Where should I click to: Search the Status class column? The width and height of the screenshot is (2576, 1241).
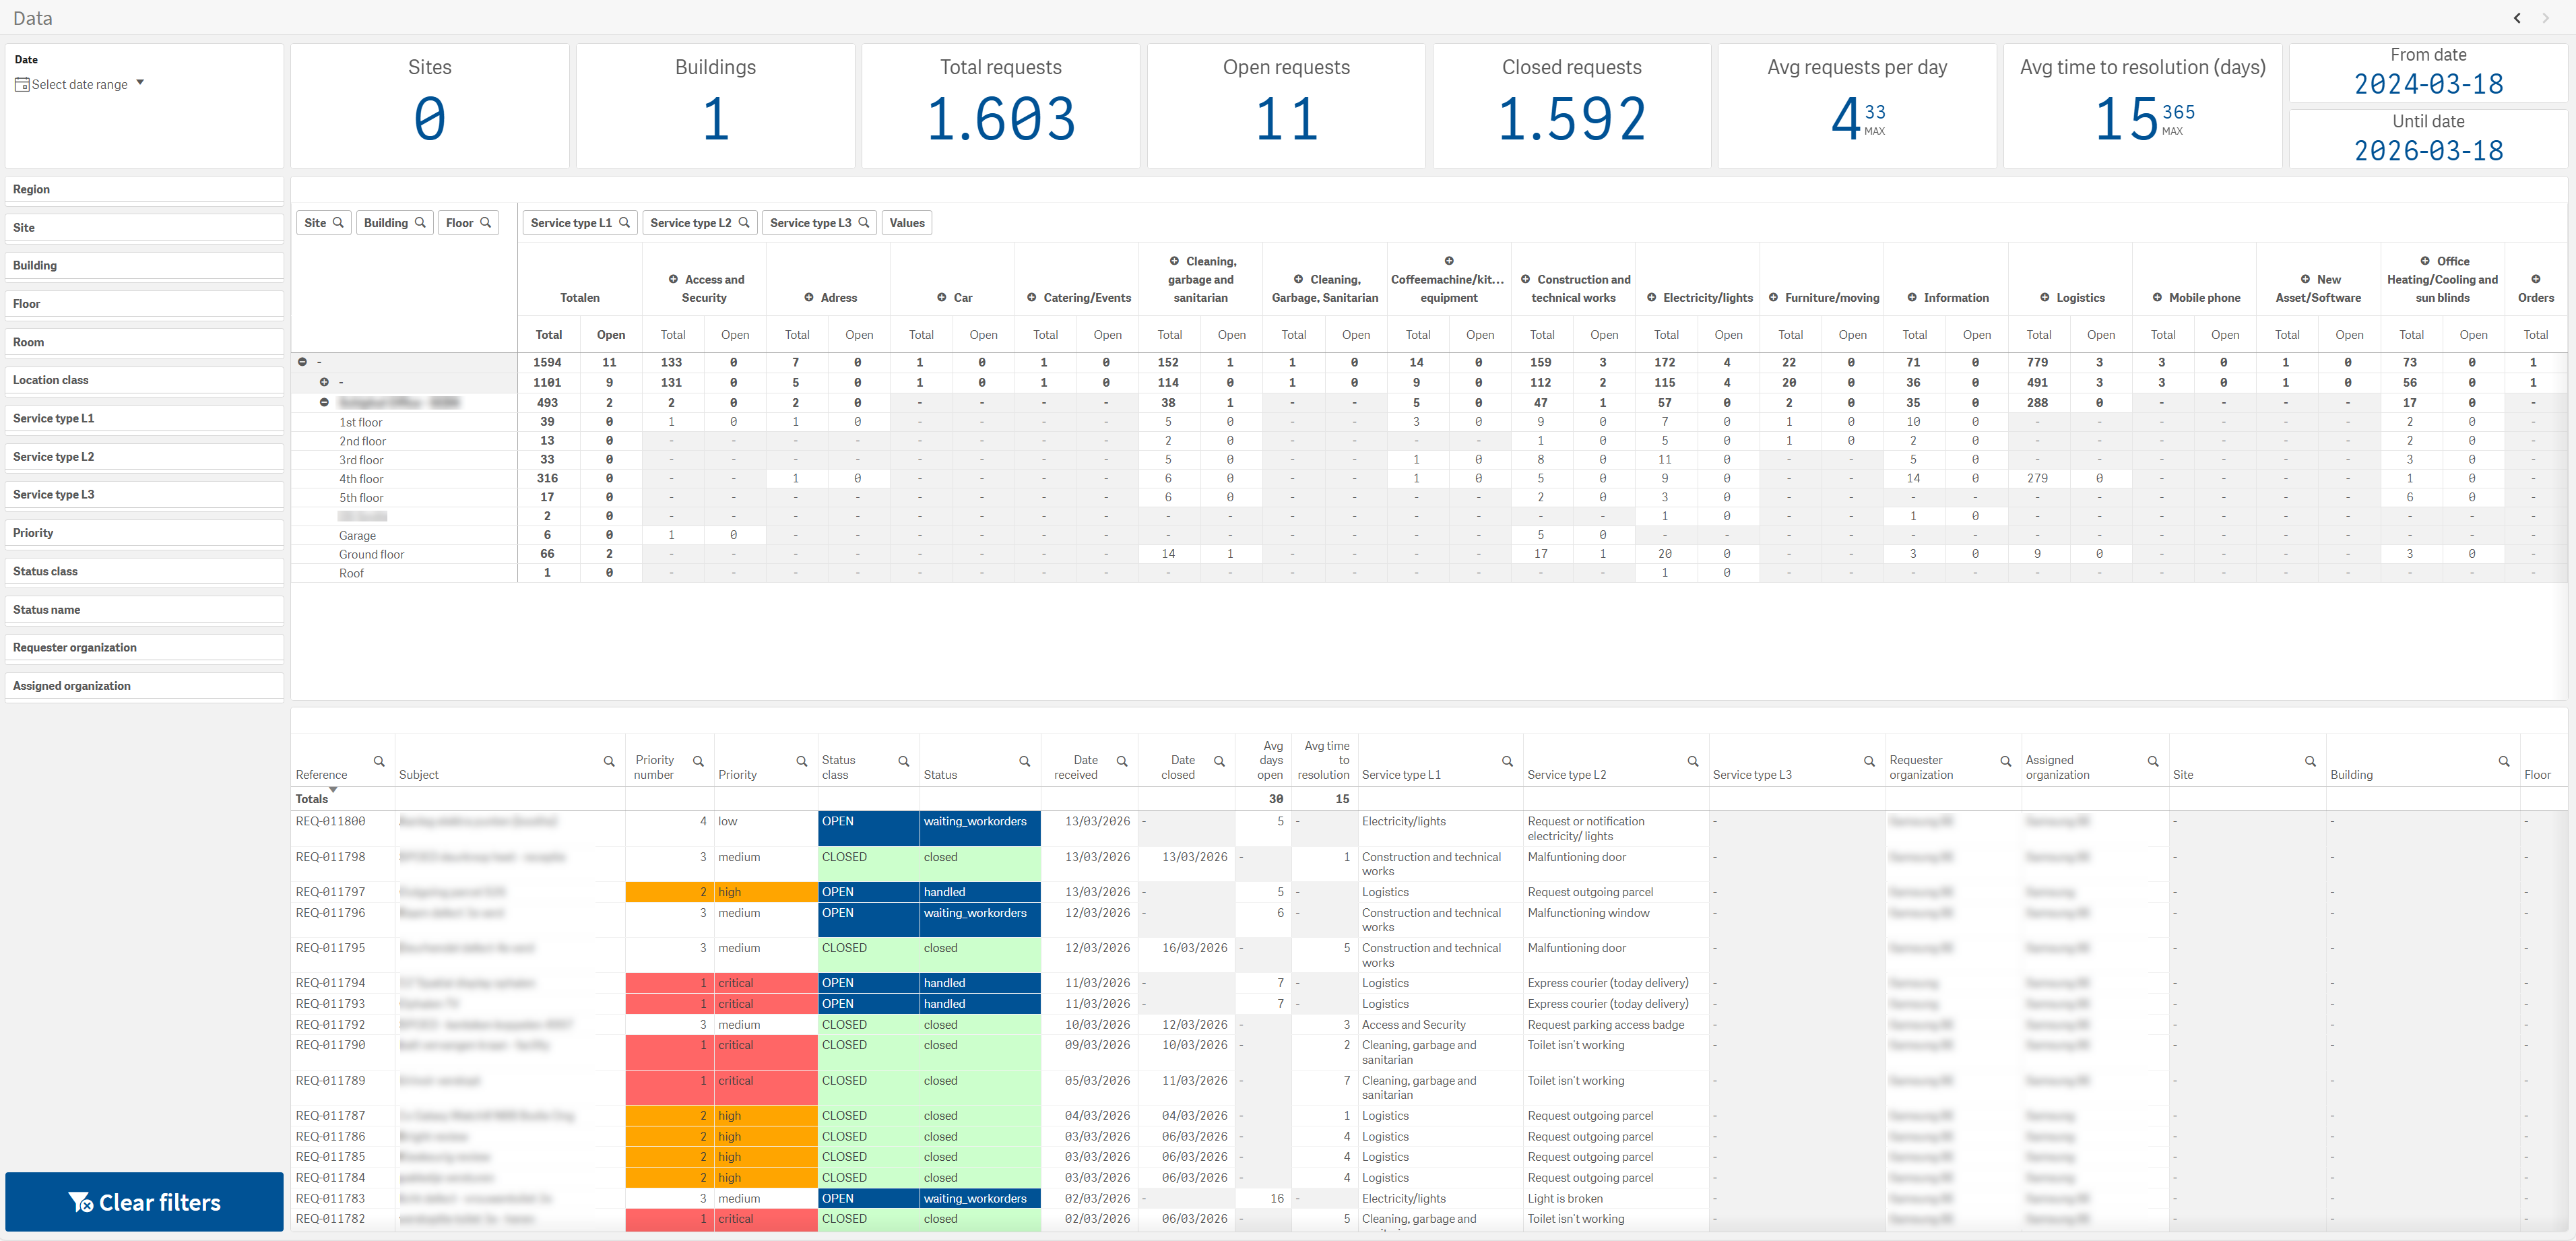(904, 762)
